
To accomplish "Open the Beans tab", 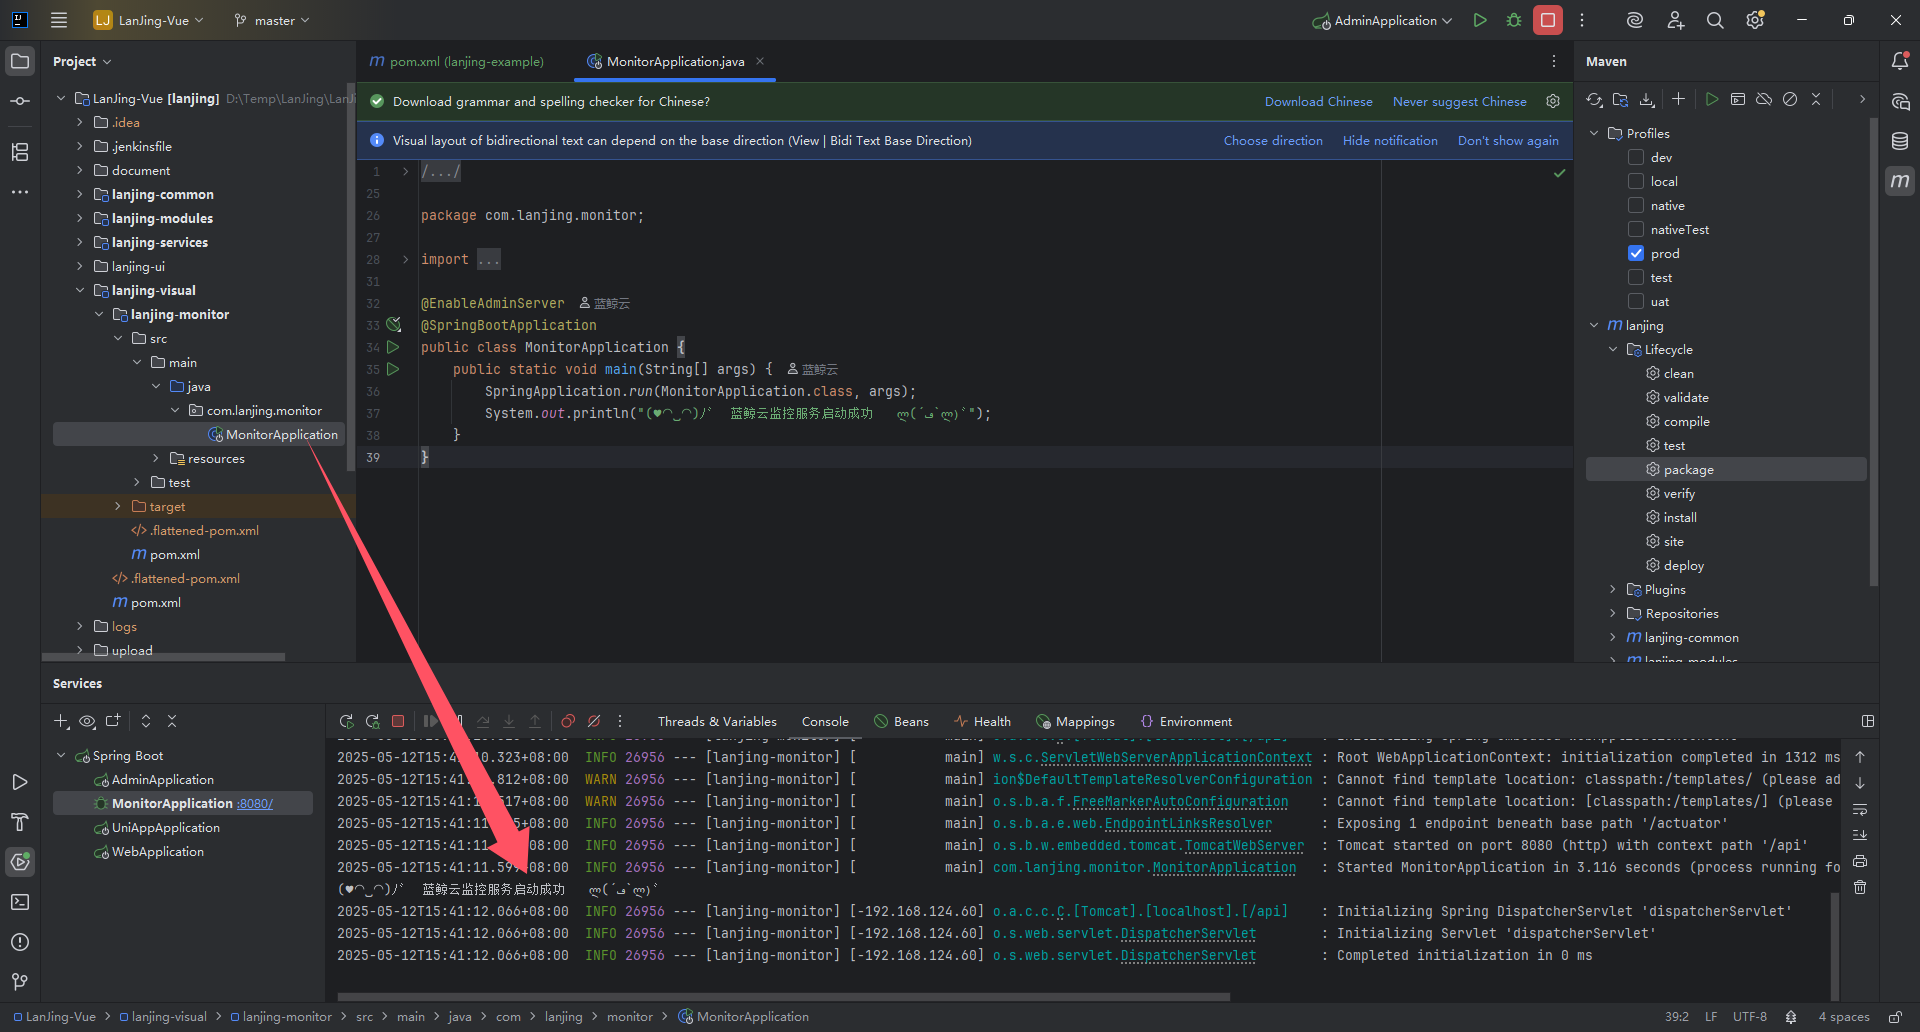I will click(901, 721).
